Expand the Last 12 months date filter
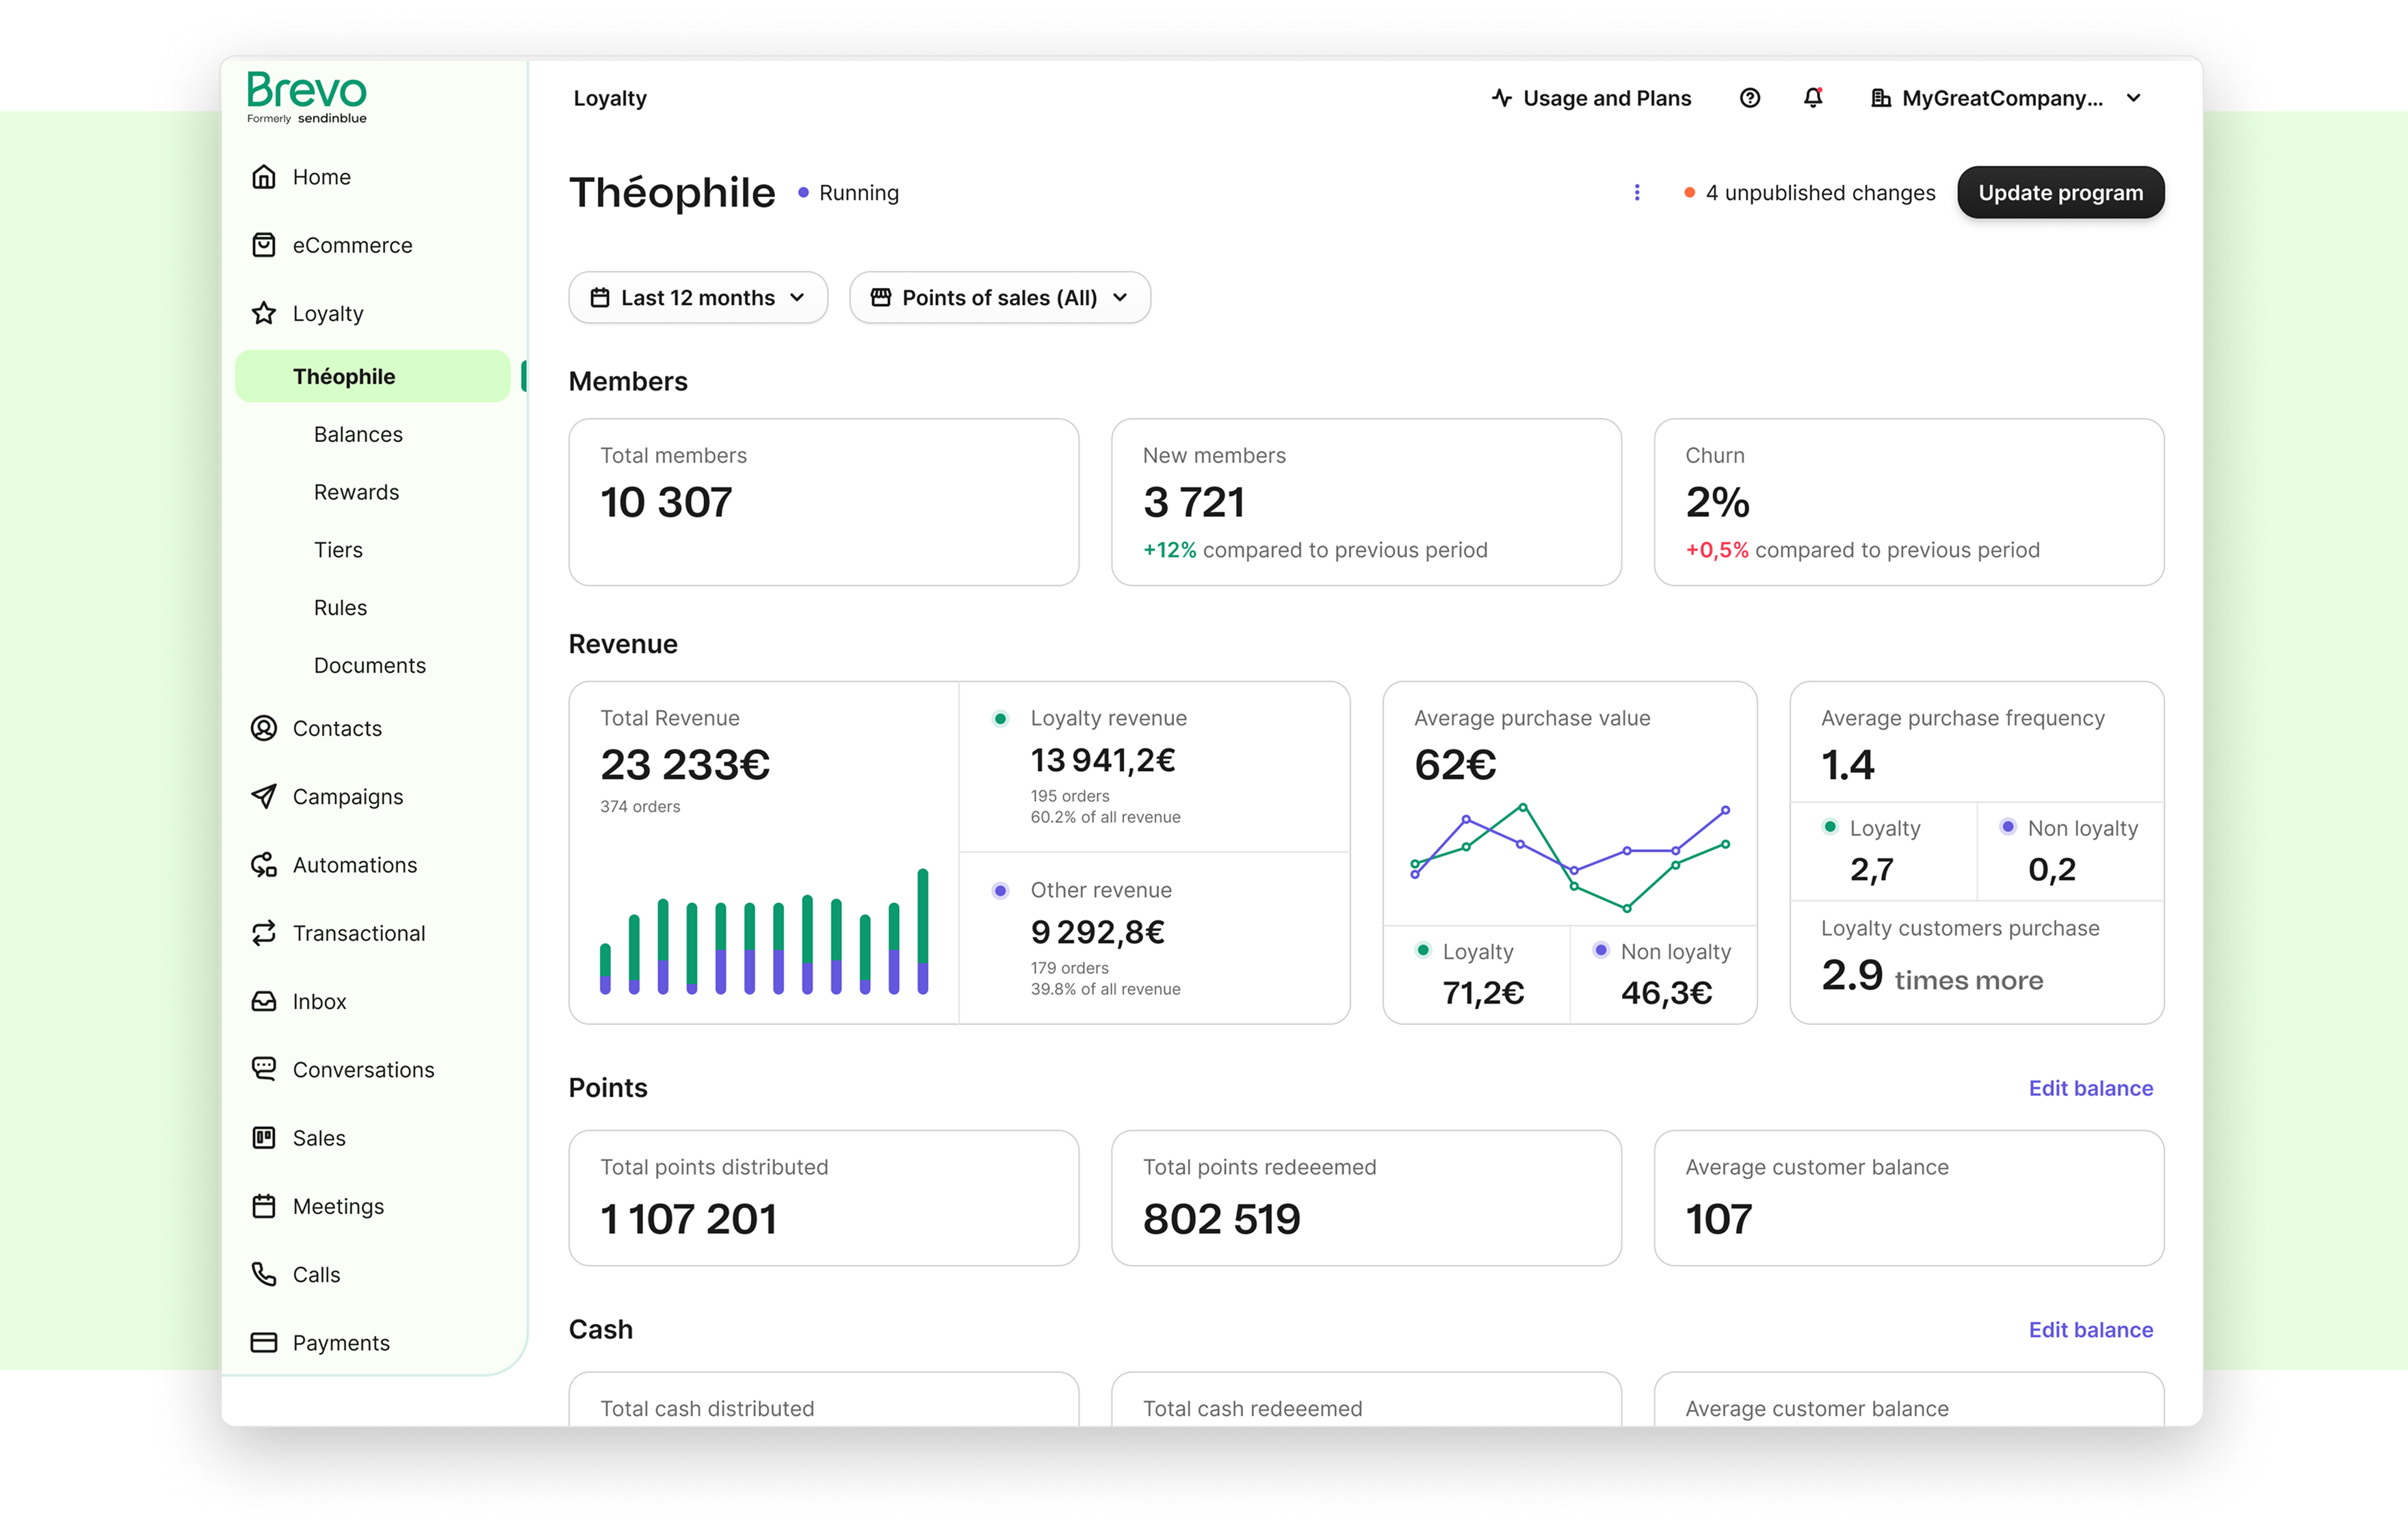The image size is (2408, 1527). click(697, 298)
